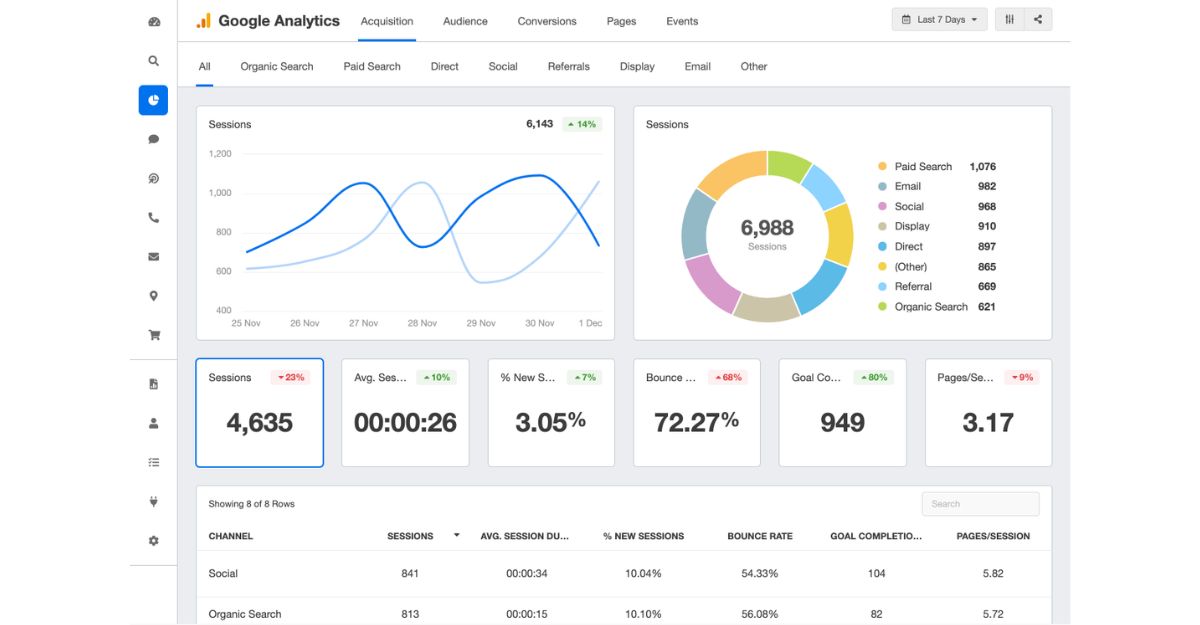
Task: Click the circular target icon in sidebar
Action: pos(153,178)
